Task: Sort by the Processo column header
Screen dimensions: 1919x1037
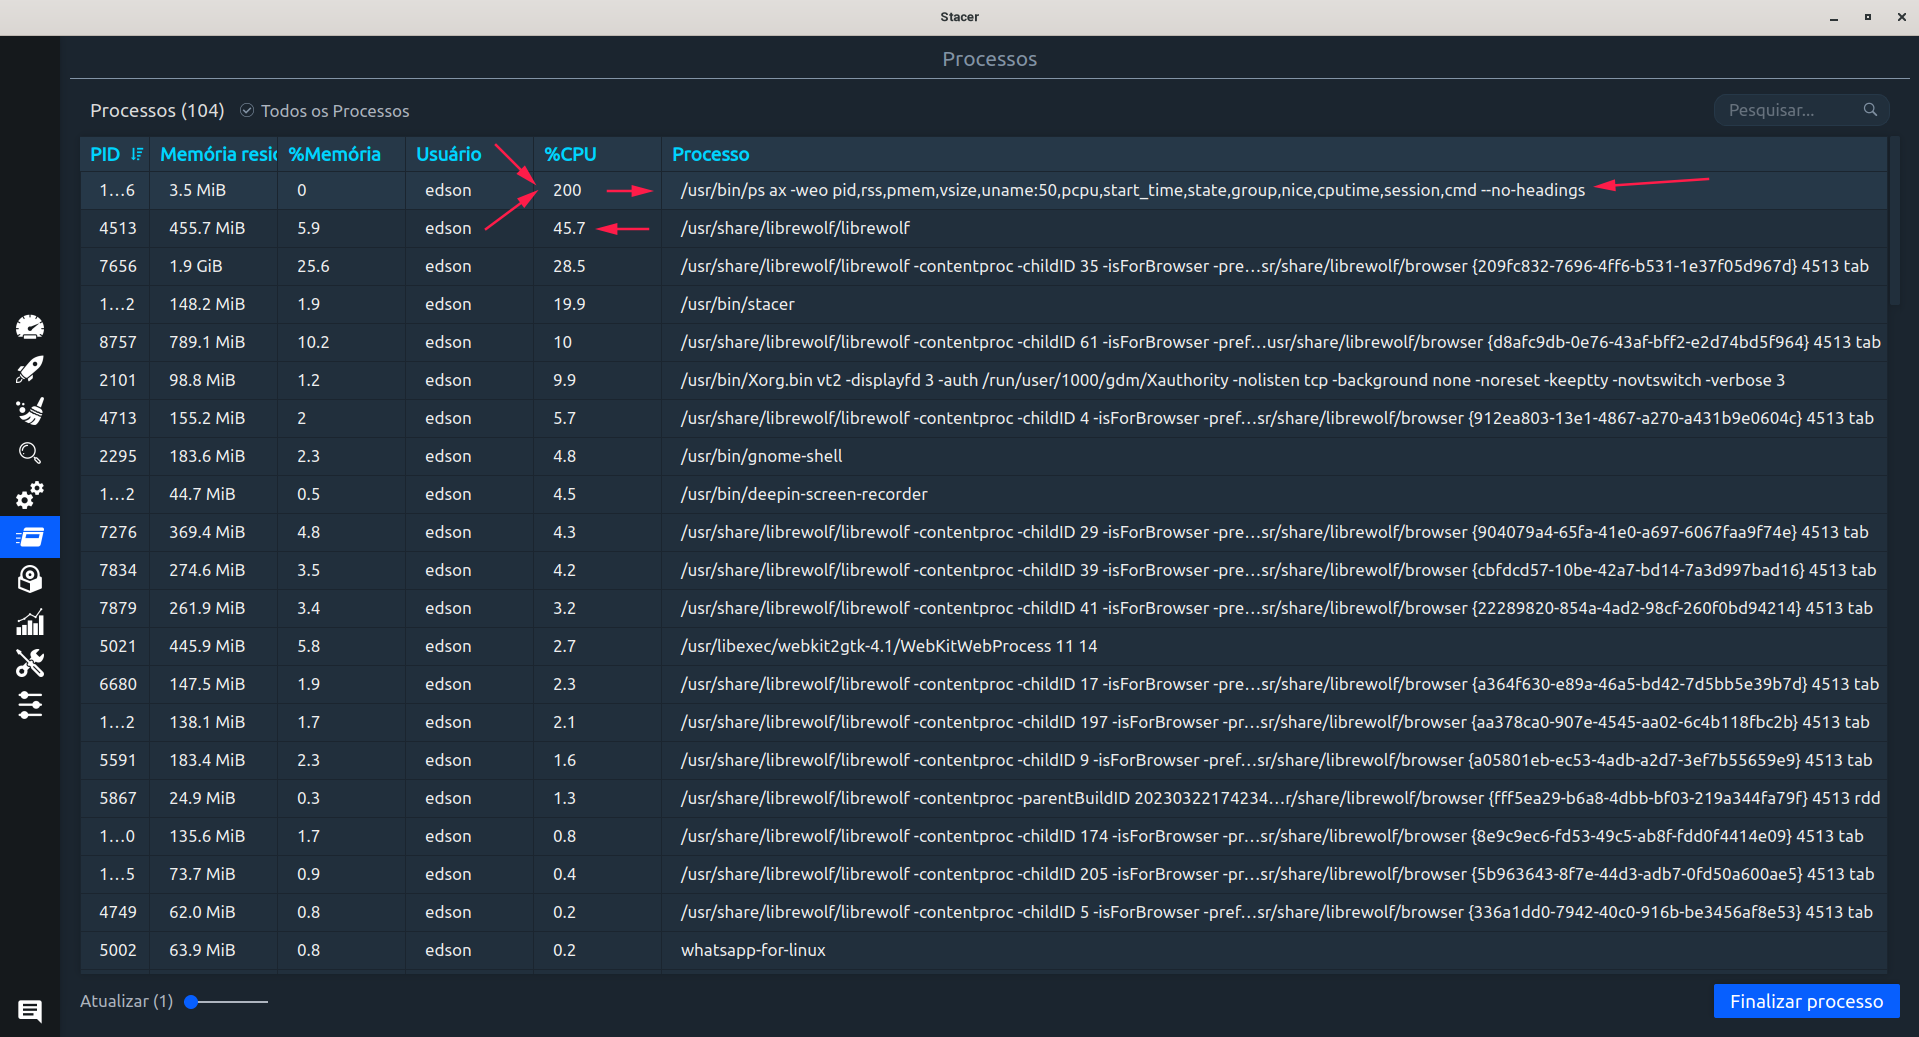Action: [710, 154]
